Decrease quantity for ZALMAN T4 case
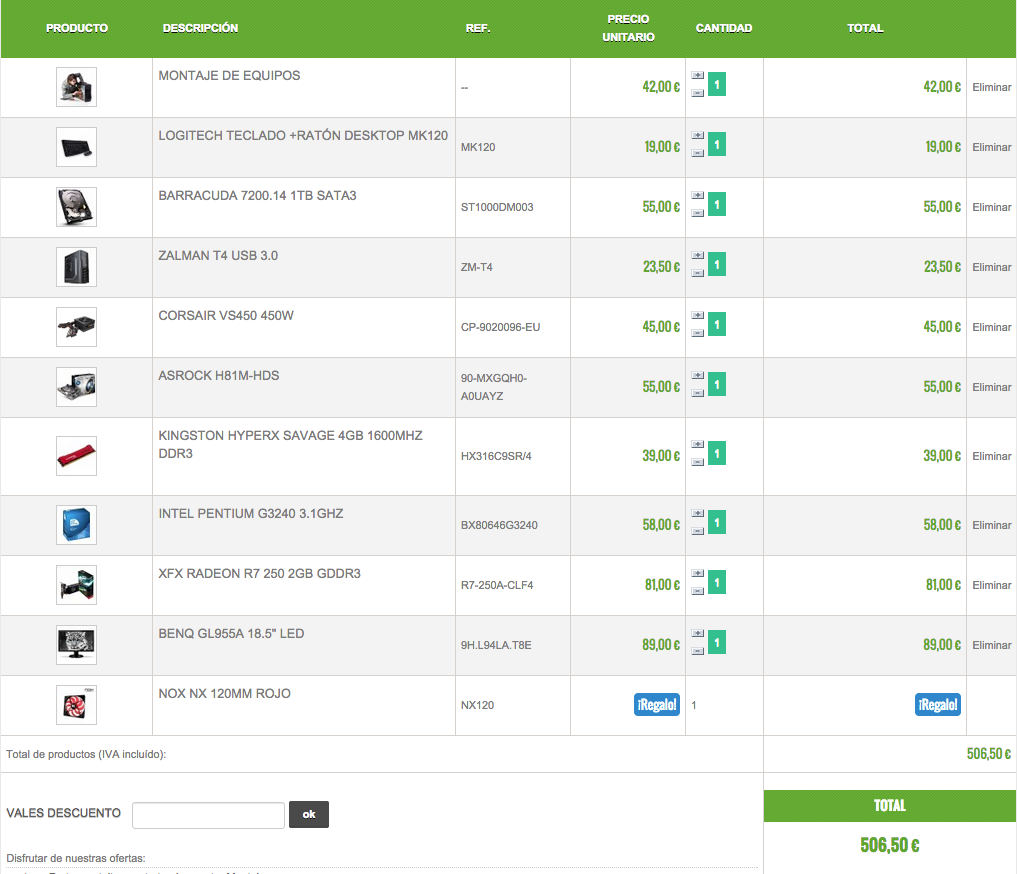This screenshot has height=874, width=1019. click(x=697, y=273)
